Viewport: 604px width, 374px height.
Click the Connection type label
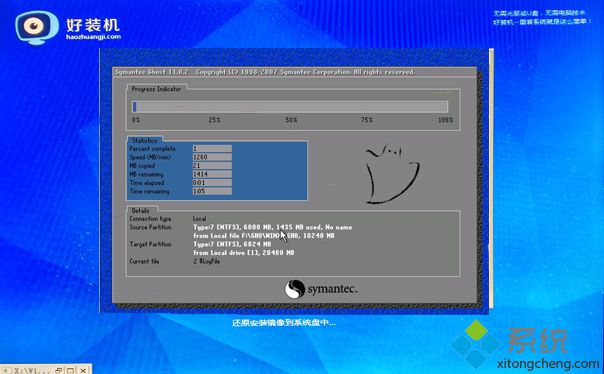click(150, 219)
